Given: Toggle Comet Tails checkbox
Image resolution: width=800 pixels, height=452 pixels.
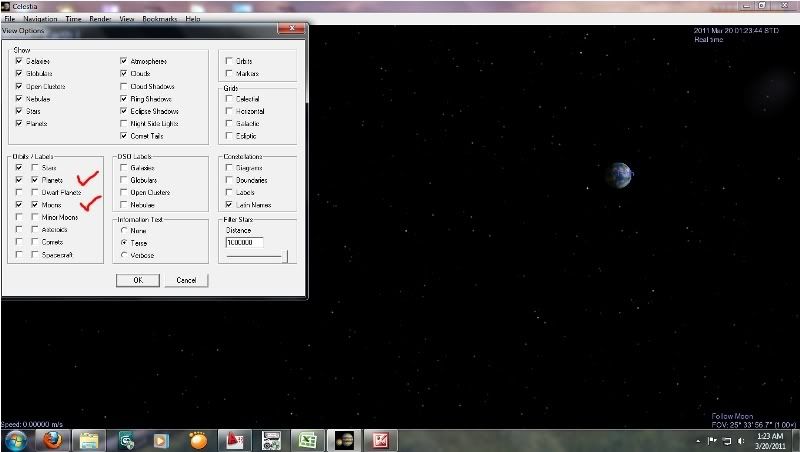Looking at the screenshot, I should (x=123, y=136).
